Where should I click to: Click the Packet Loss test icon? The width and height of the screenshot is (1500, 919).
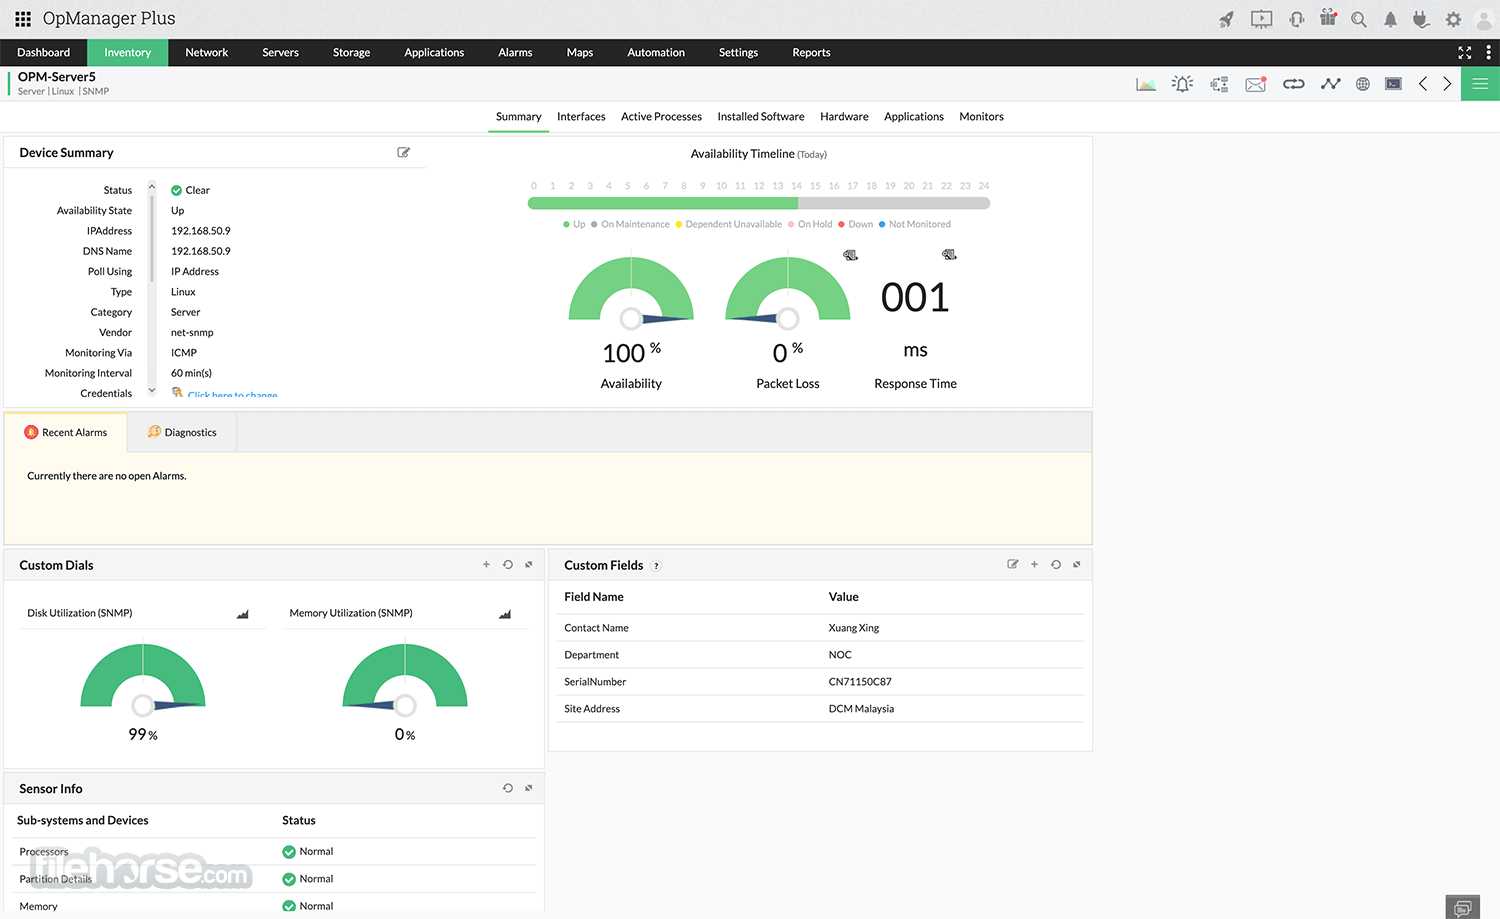click(x=850, y=255)
